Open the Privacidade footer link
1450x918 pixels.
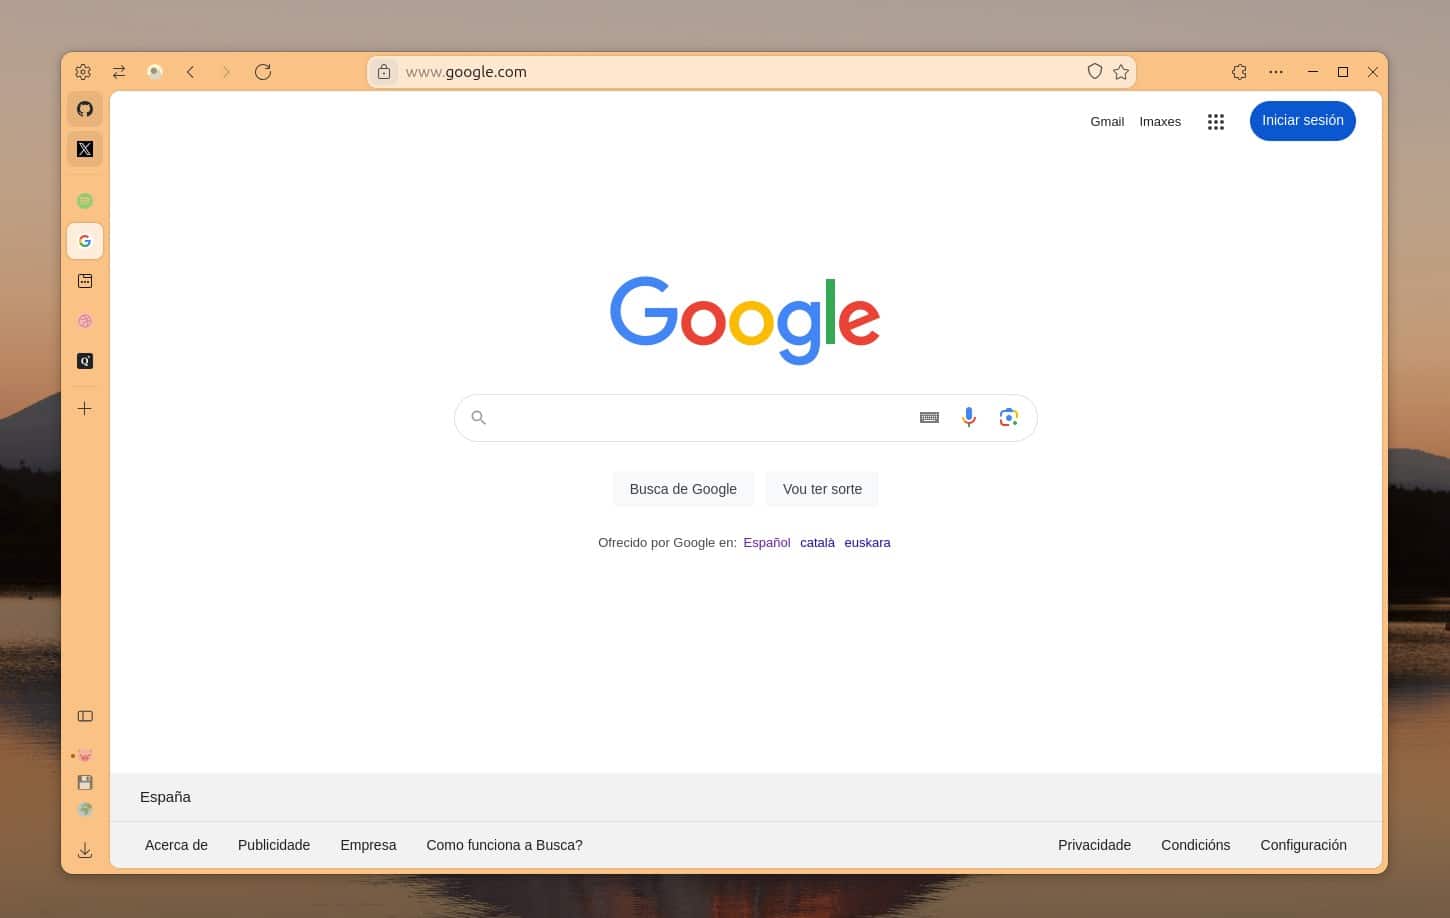pos(1094,845)
